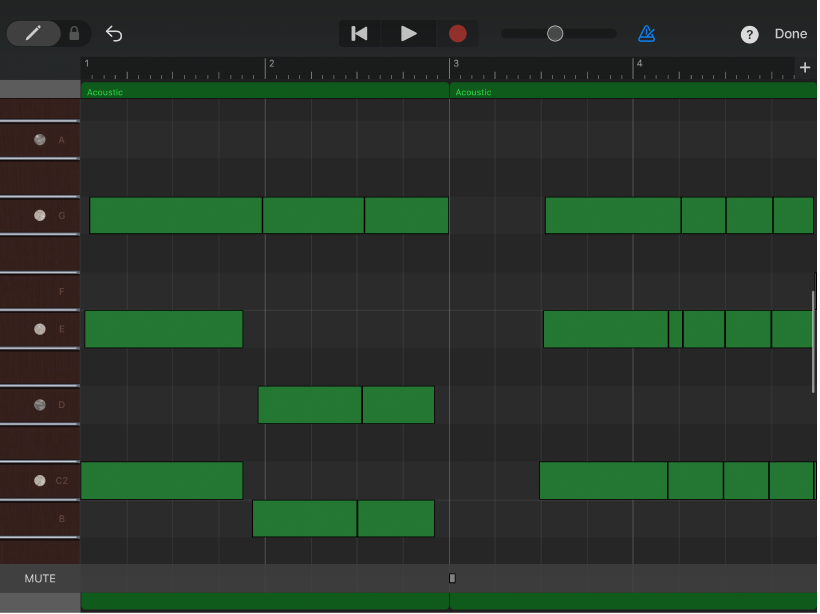Open the Help question mark

click(750, 34)
